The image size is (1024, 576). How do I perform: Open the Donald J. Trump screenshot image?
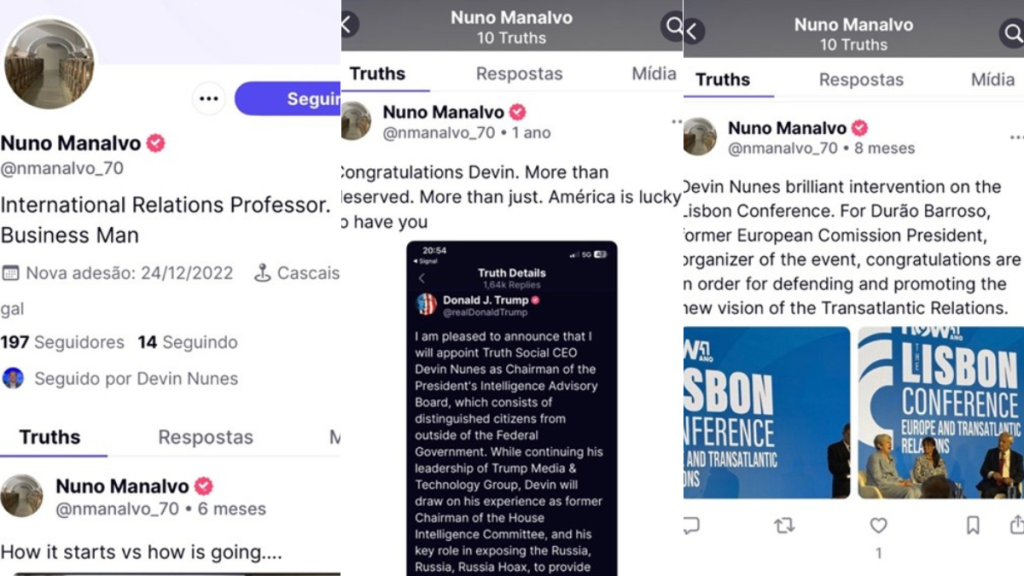[x=511, y=408]
